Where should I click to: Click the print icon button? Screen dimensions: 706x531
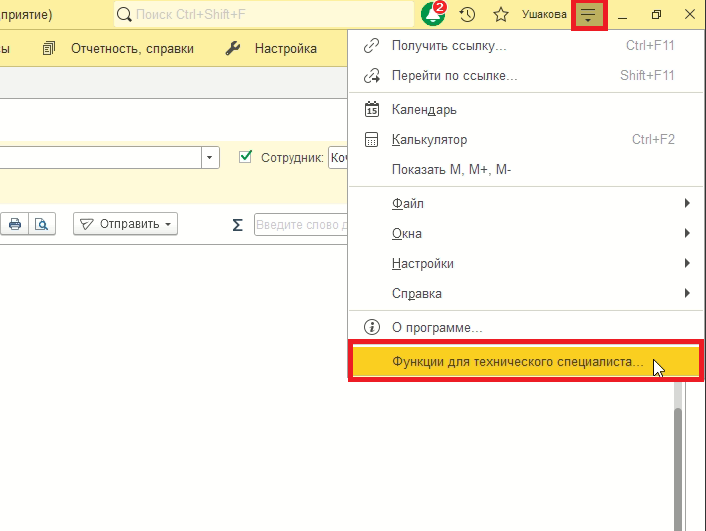click(x=15, y=224)
